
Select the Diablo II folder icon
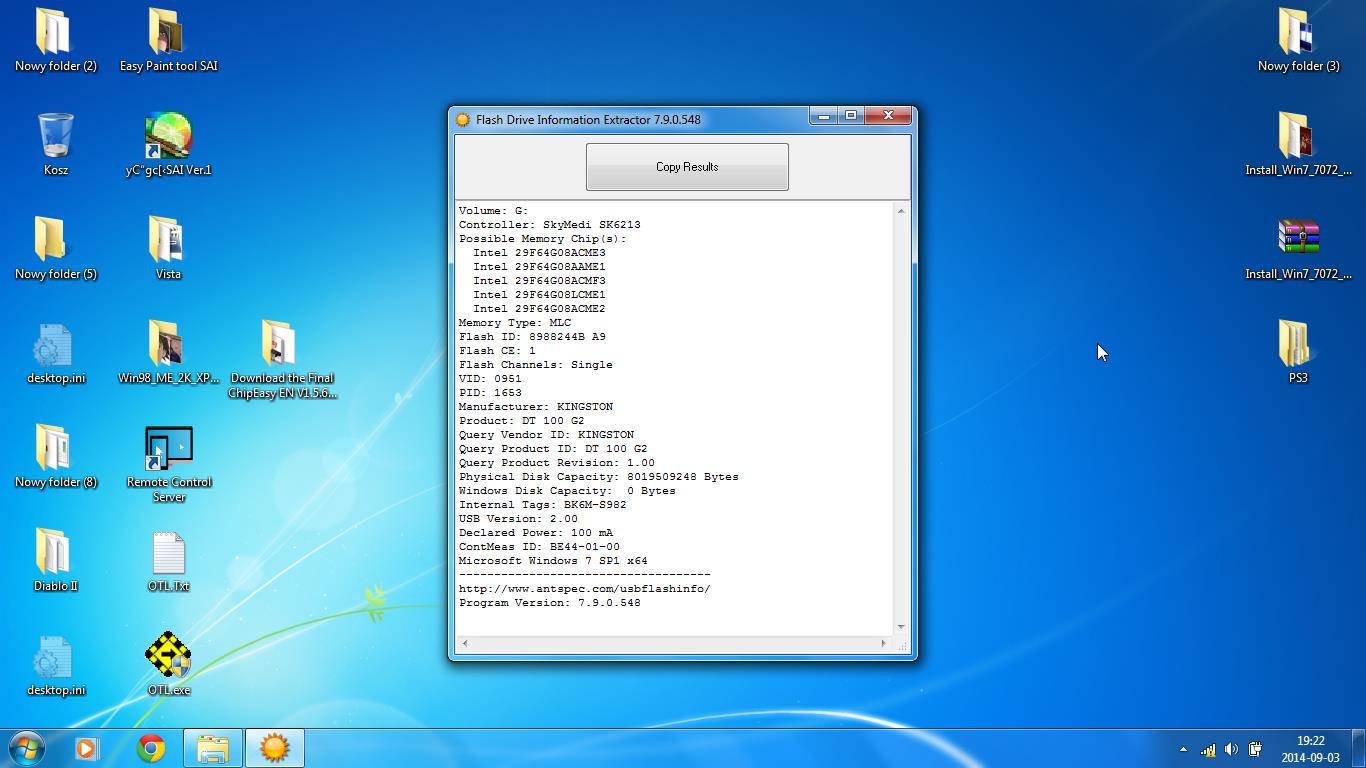55,560
